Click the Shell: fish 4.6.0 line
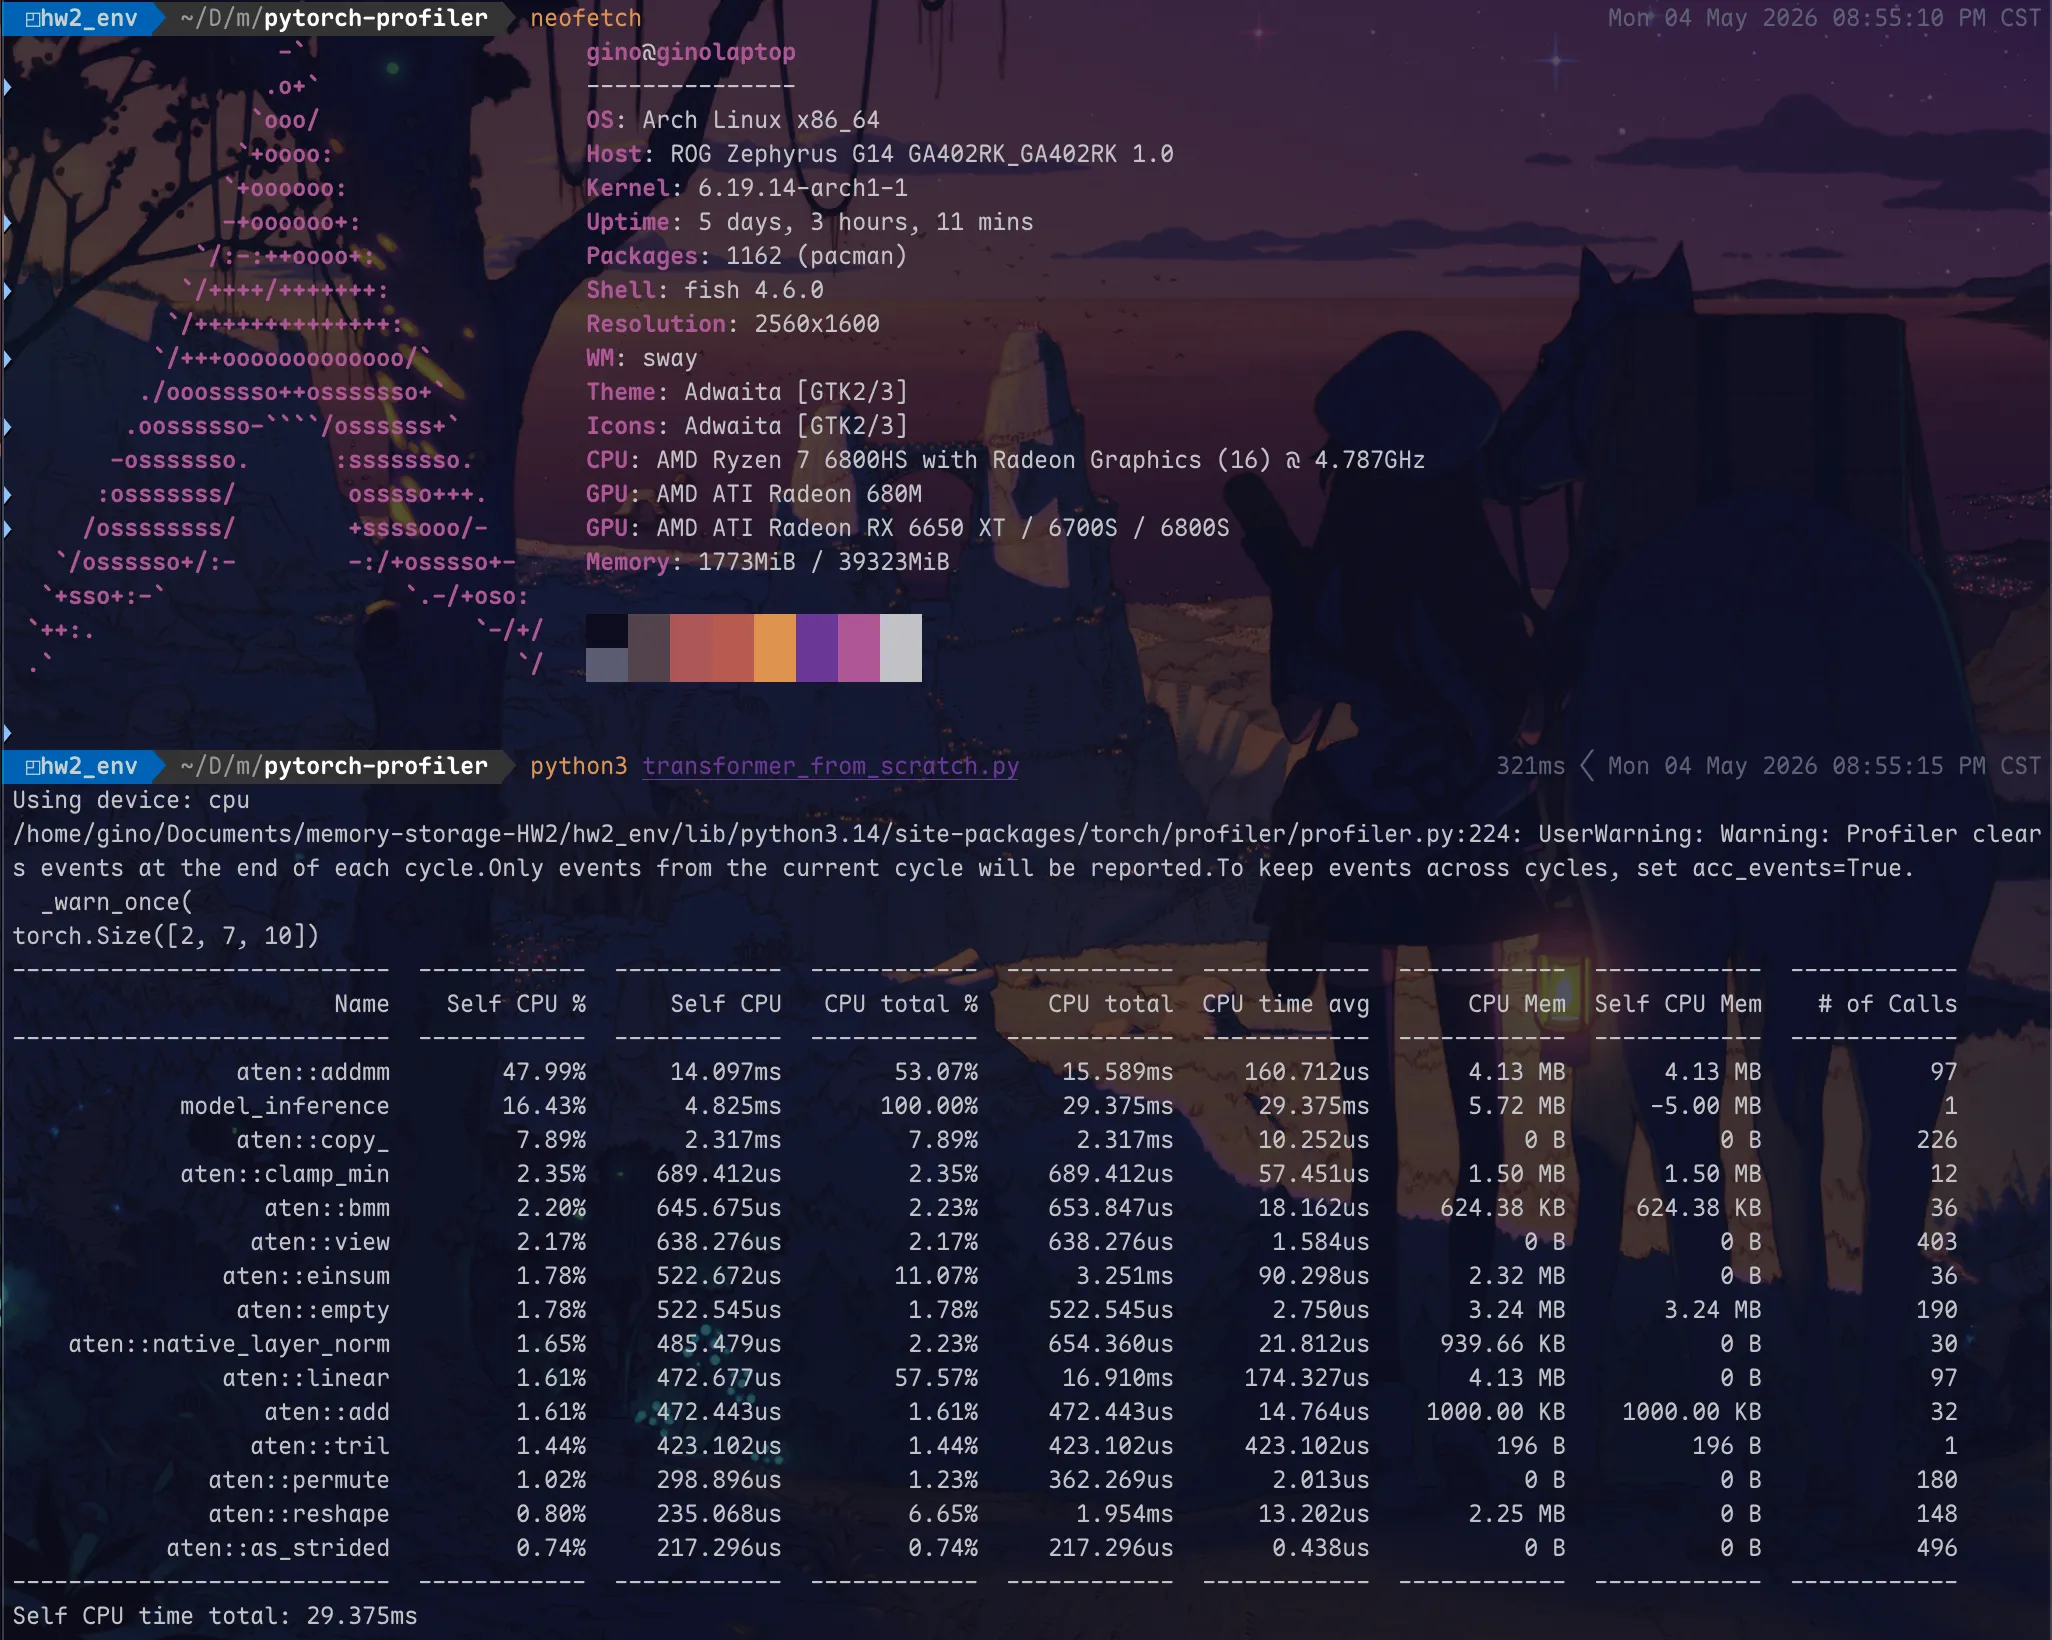This screenshot has width=2052, height=1640. (x=705, y=290)
